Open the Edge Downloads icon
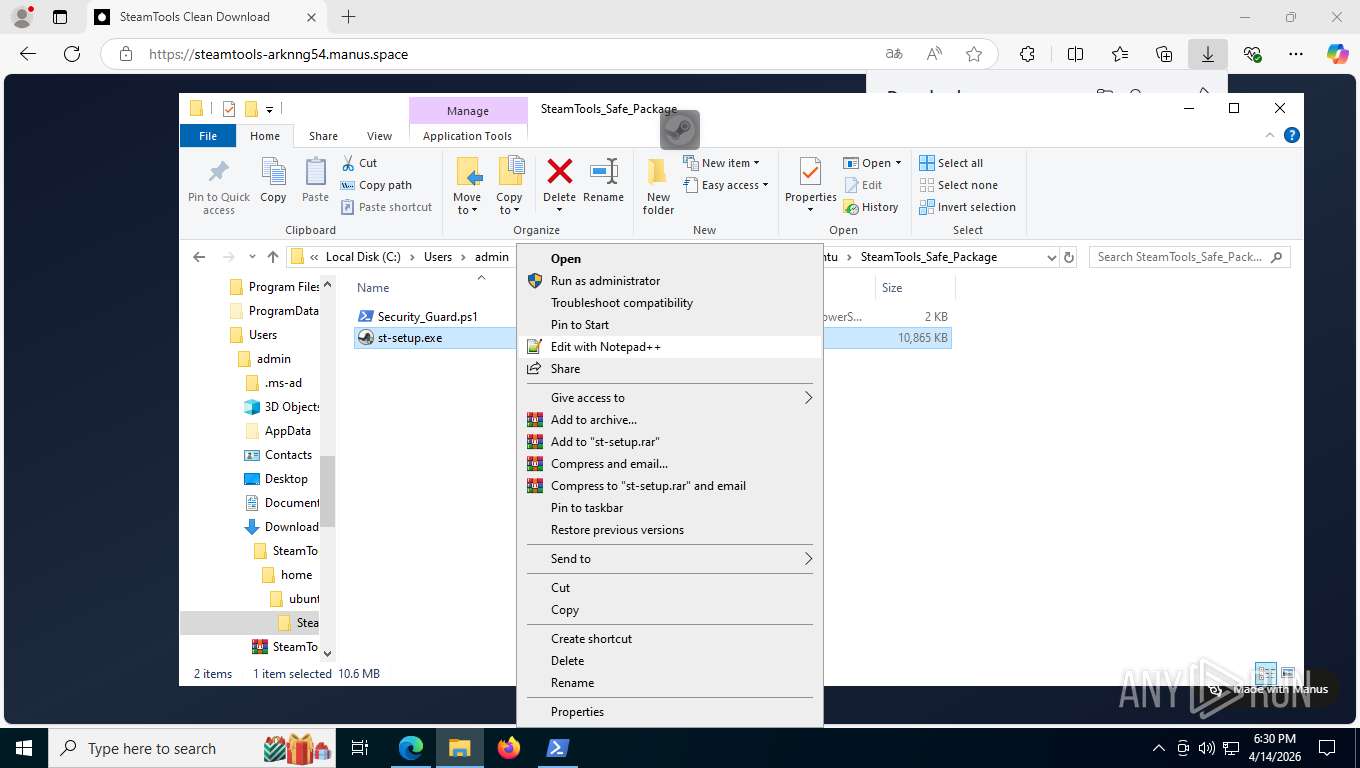The image size is (1360, 768). coord(1208,54)
